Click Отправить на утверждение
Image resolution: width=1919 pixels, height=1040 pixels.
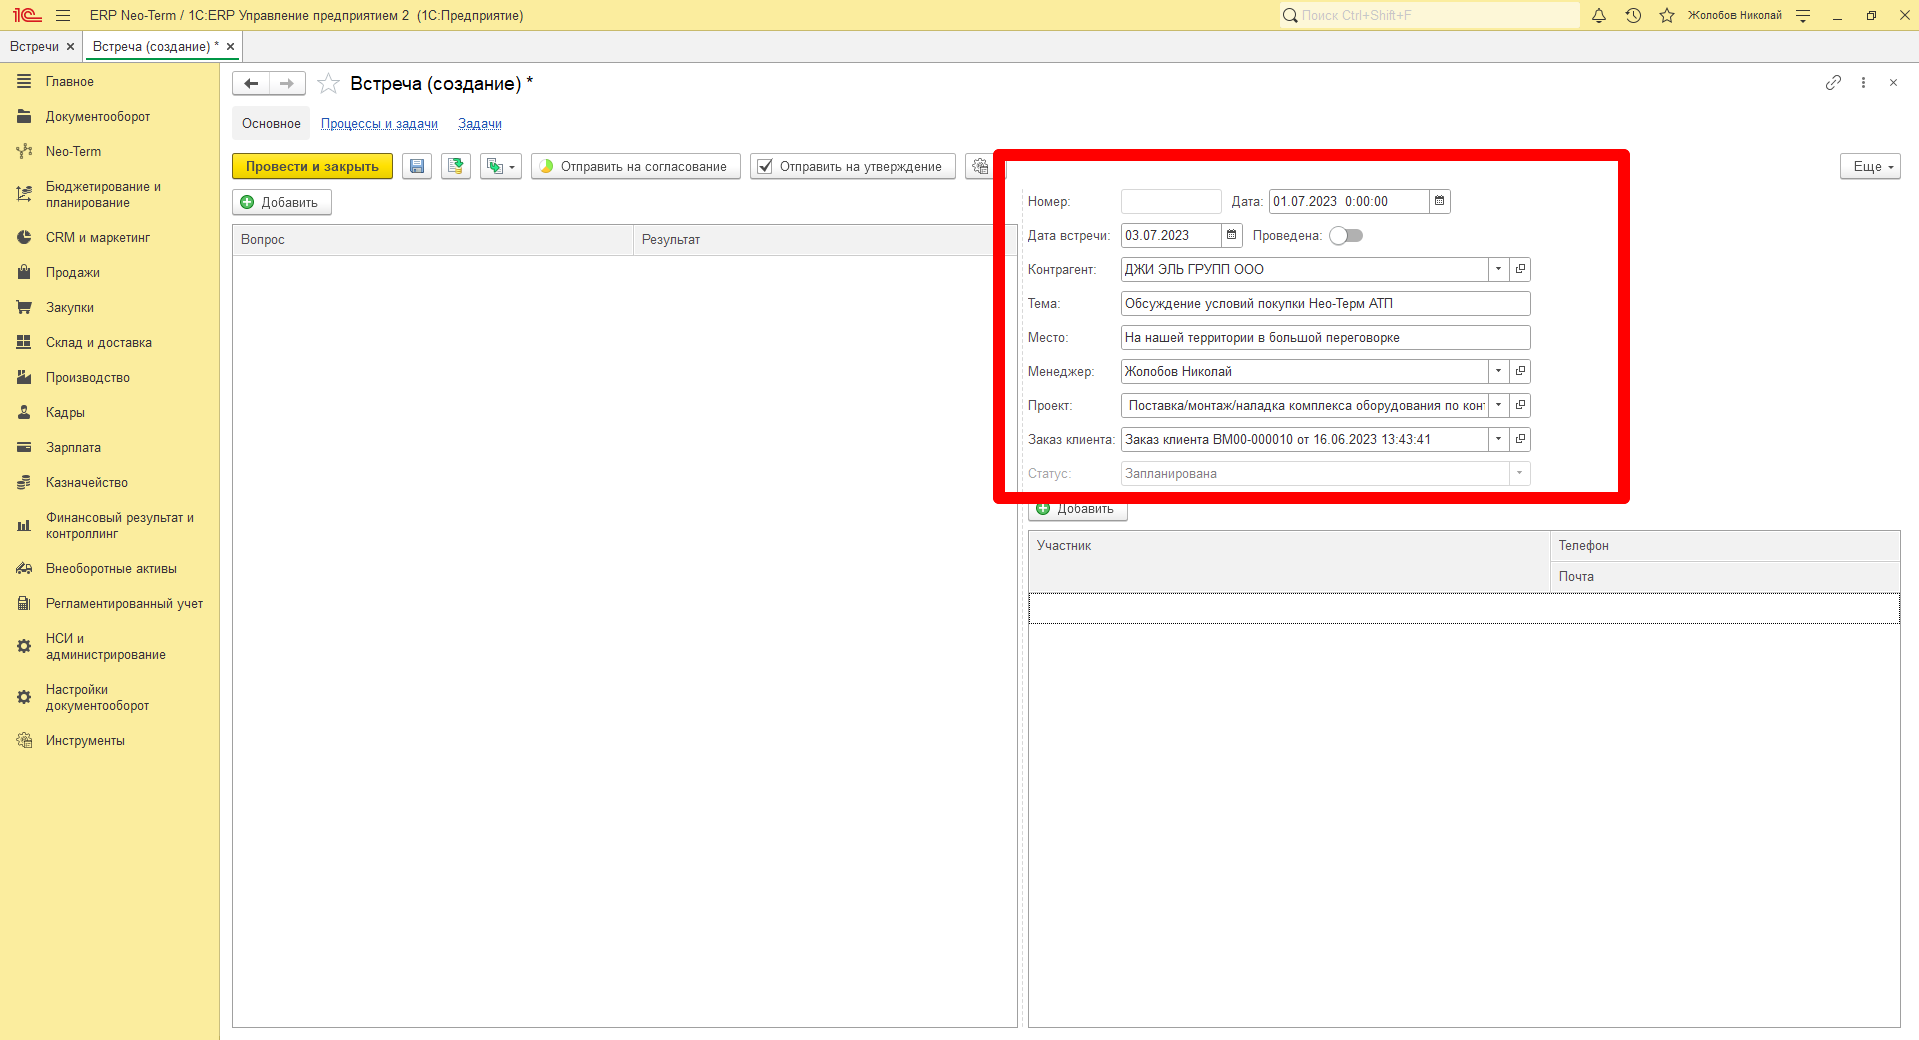pos(853,166)
